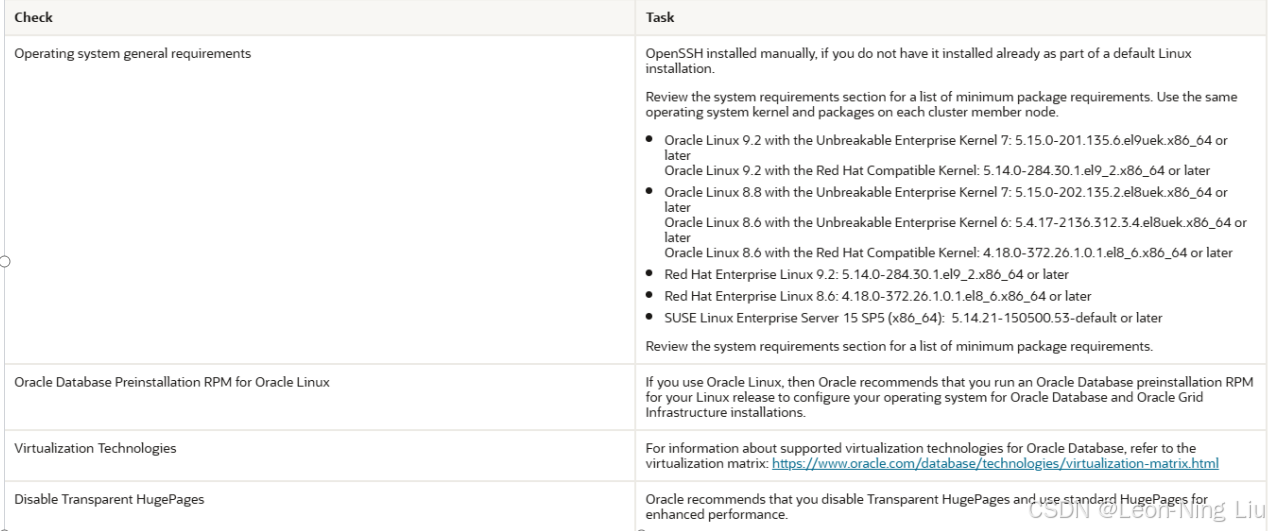Click the Oracle Linux 8.6 Red Hat Compatible Kernel line
The image size is (1269, 531).
(x=948, y=253)
